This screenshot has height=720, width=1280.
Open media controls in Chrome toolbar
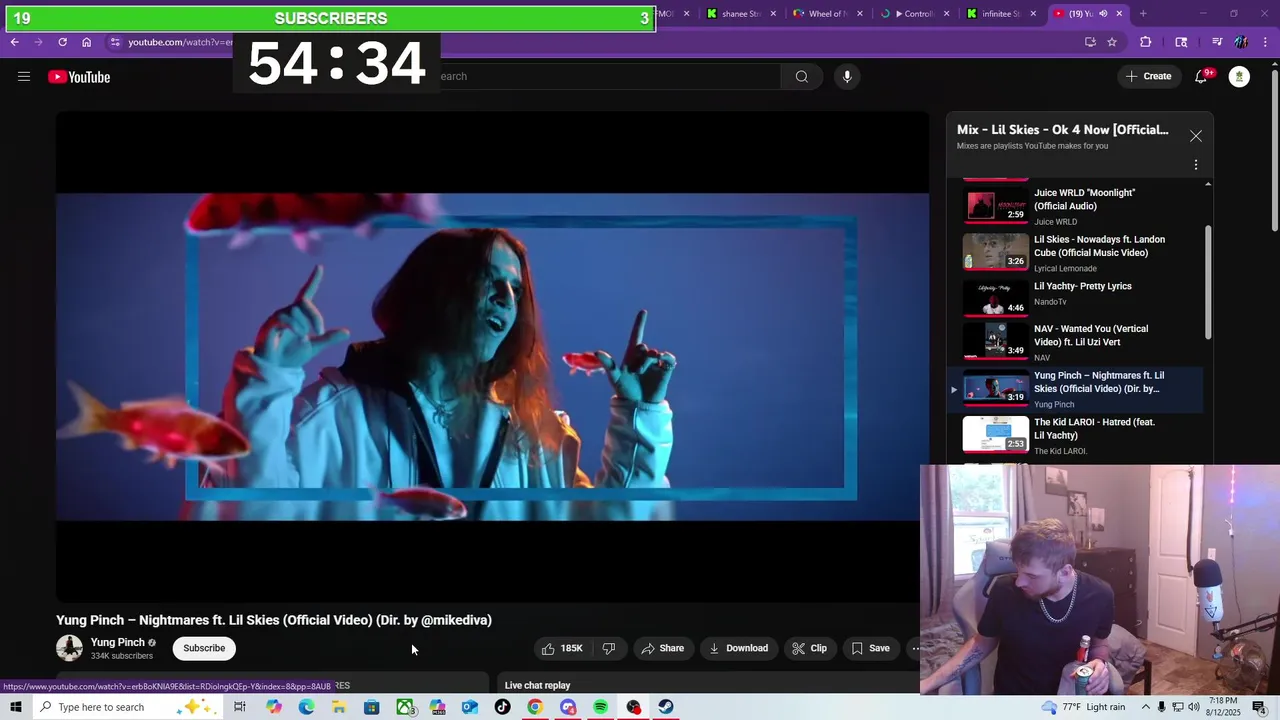click(1217, 42)
